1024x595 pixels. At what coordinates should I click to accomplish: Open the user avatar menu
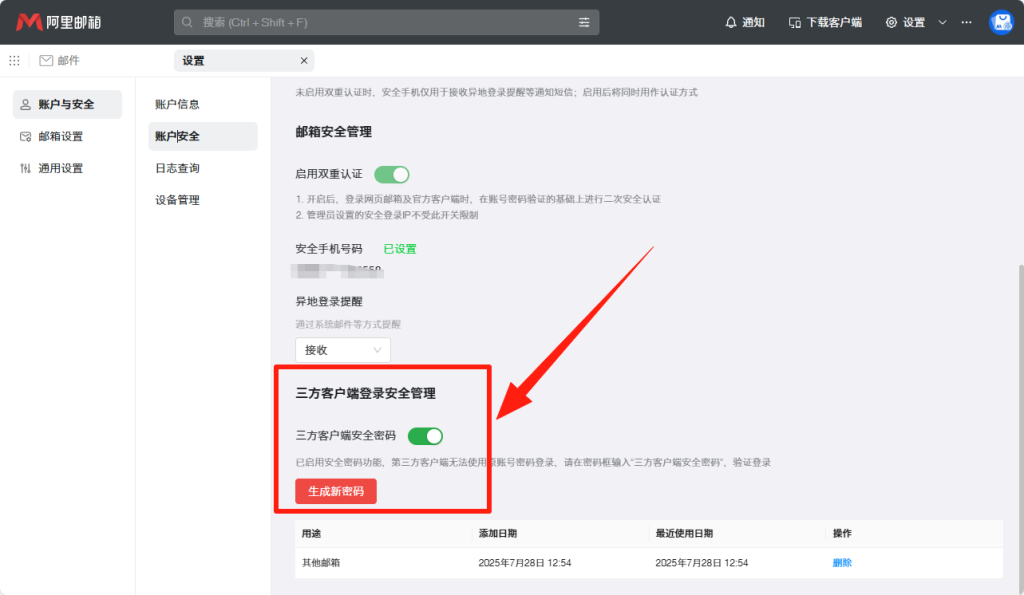pyautogui.click(x=1001, y=22)
